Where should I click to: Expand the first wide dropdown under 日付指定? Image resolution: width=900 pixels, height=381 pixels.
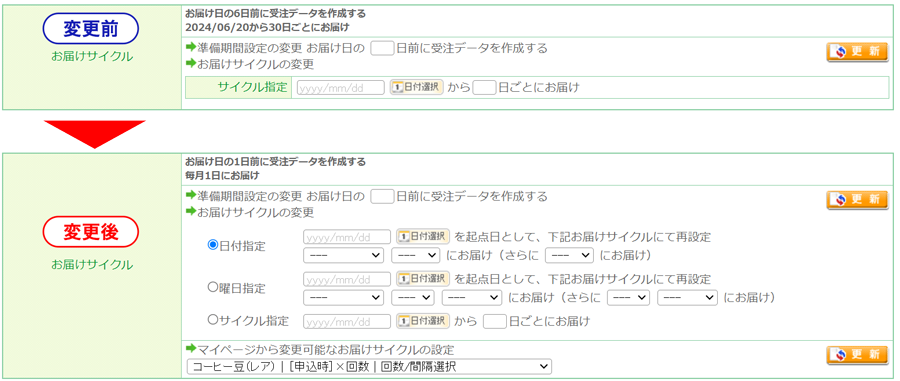[x=343, y=255]
